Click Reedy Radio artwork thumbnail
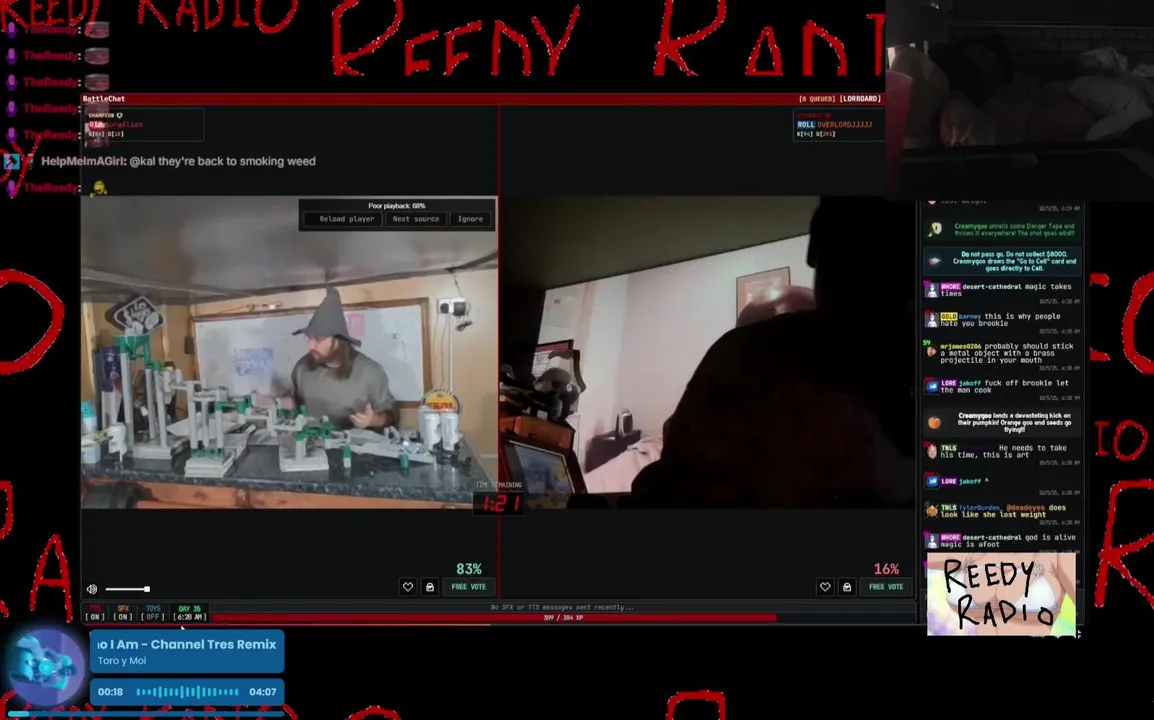This screenshot has height=720, width=1154. [x=1001, y=595]
